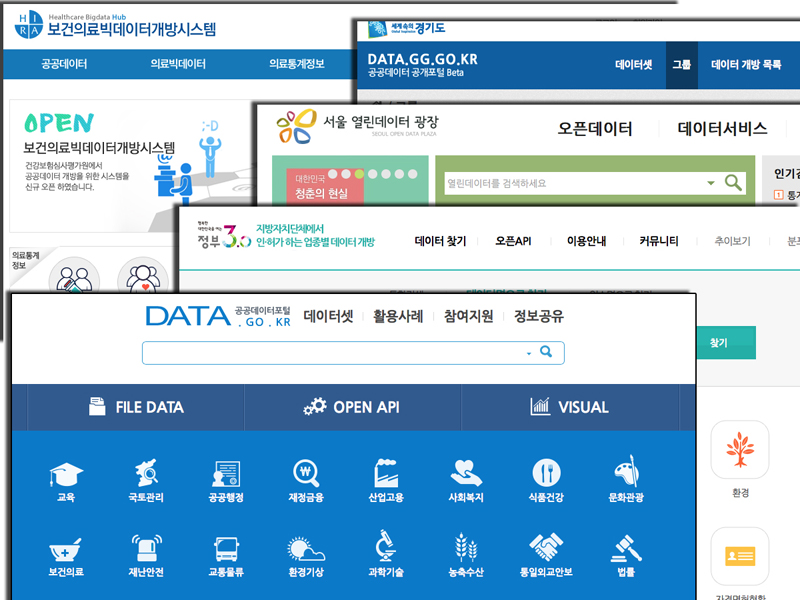The image size is (800, 600).
Task: Open 데이터서비스 menu in Seoul data plaza
Action: click(x=722, y=129)
